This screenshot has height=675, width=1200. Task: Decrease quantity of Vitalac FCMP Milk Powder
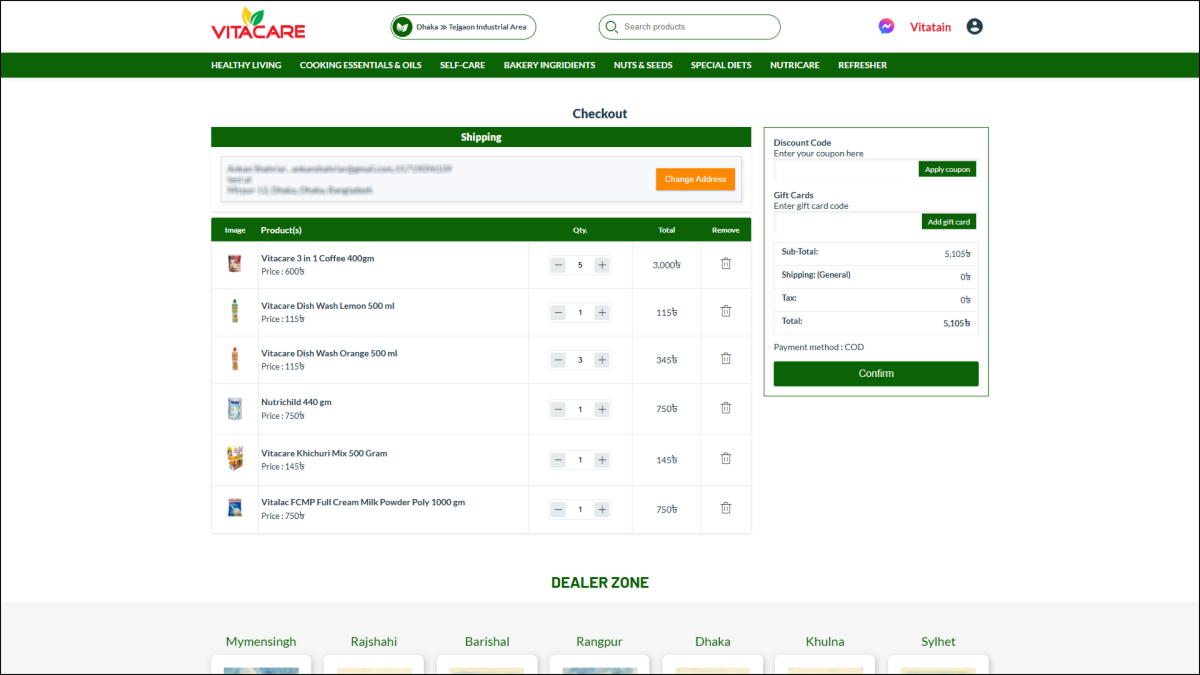coord(558,509)
